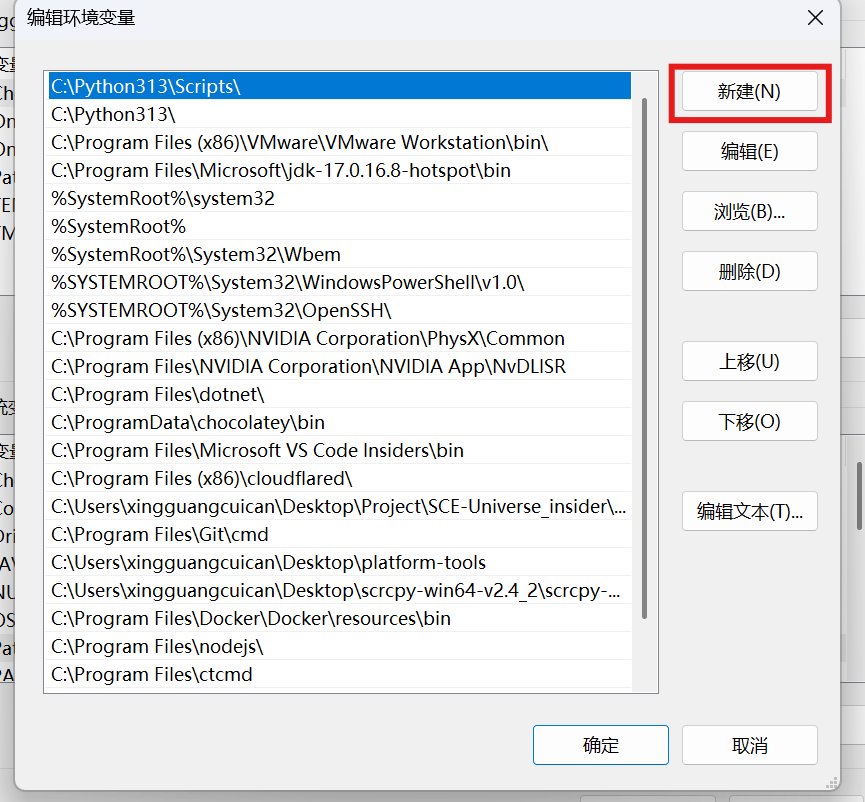Pick the WindowsPowerShell\v1.0\ path entry

tap(287, 283)
